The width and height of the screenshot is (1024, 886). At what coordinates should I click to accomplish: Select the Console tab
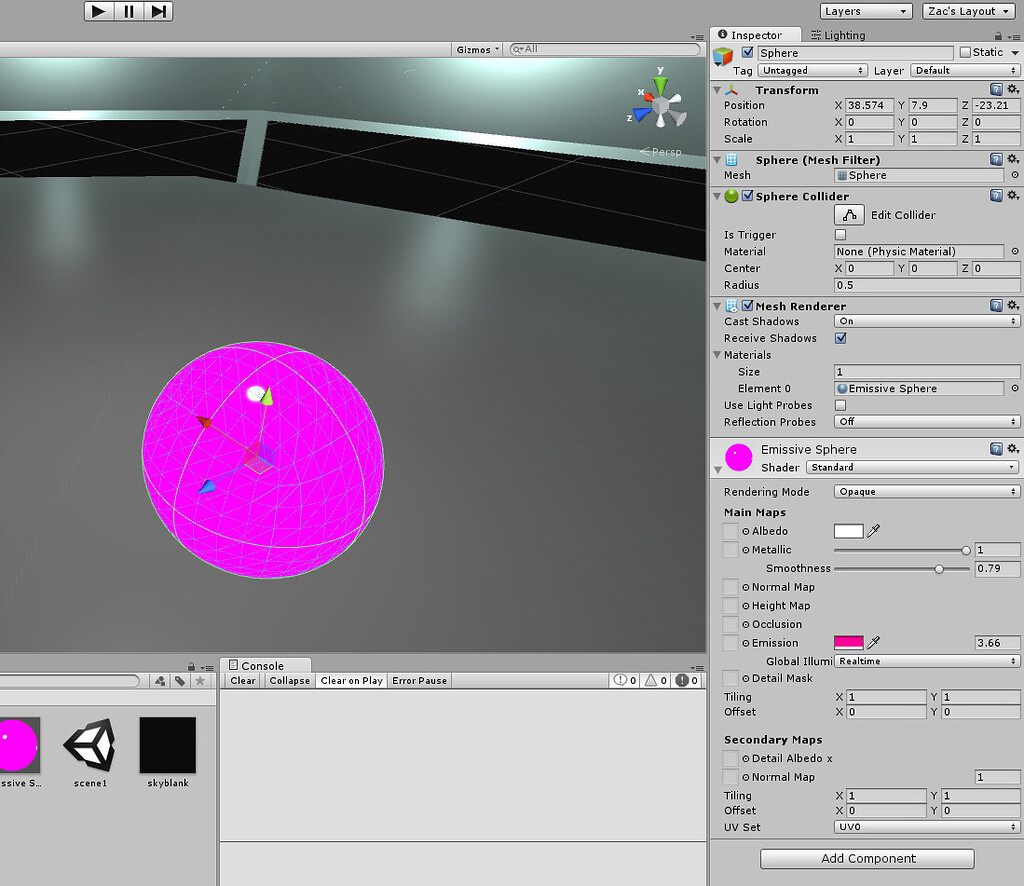265,664
